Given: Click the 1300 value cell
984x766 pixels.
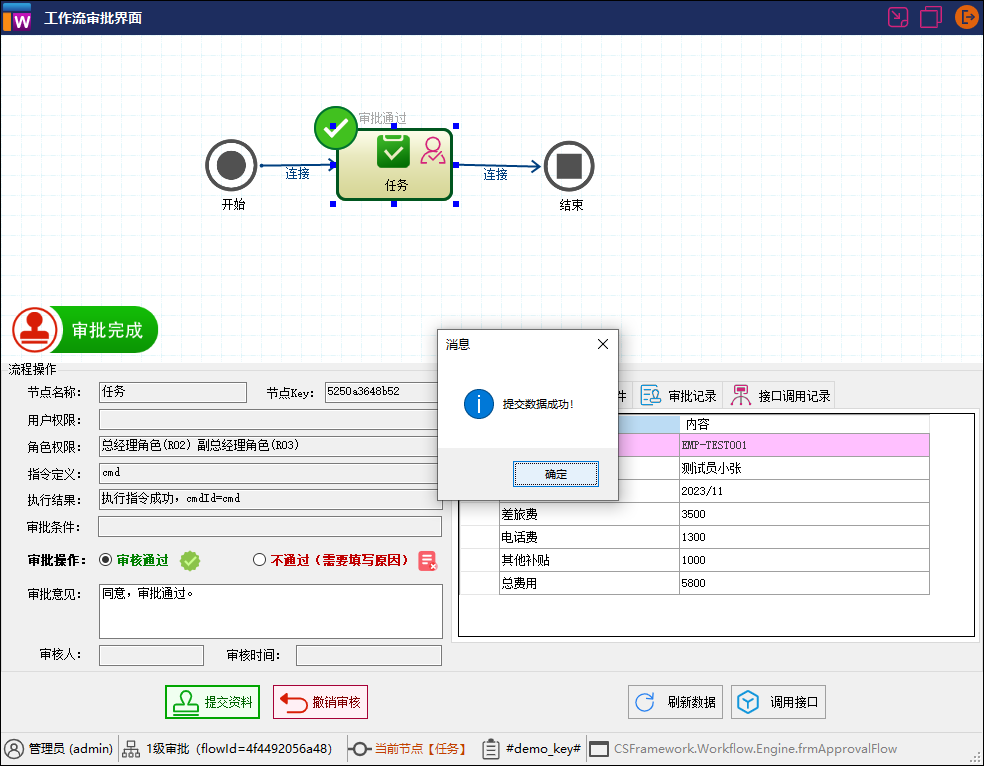Looking at the screenshot, I should pyautogui.click(x=804, y=538).
